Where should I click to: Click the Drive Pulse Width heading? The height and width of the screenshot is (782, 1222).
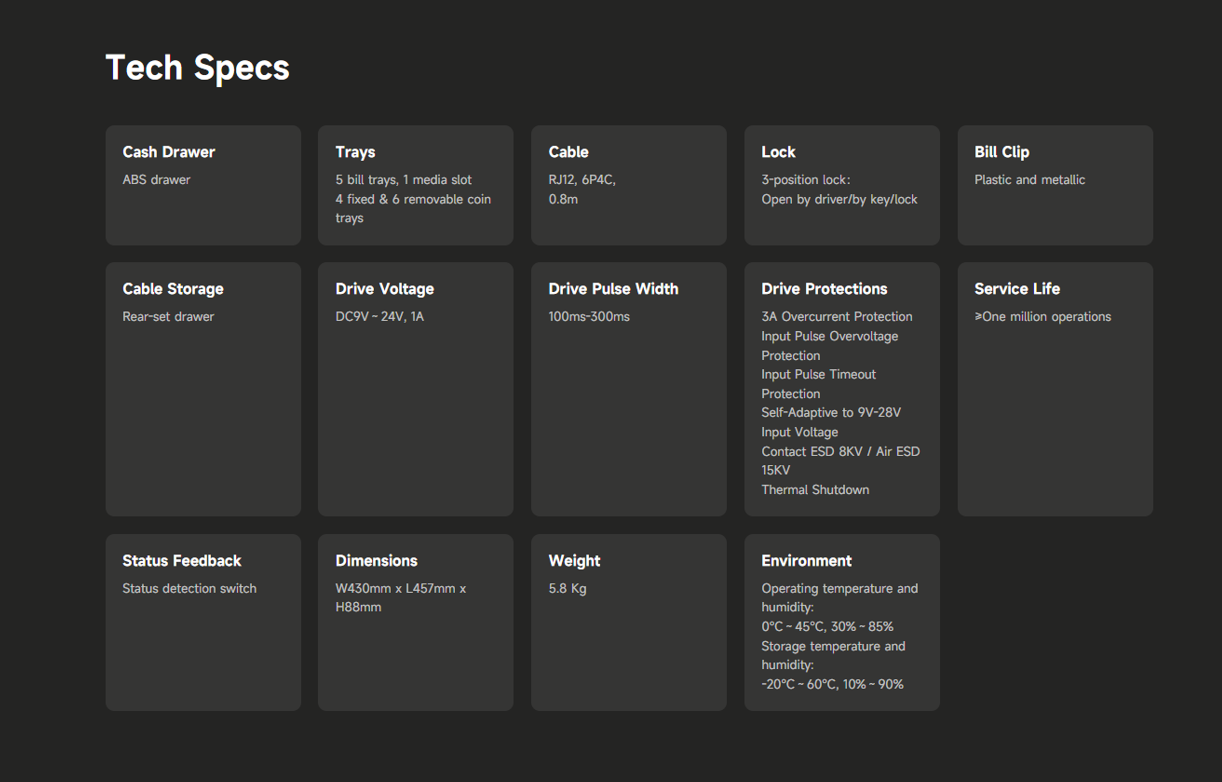[x=613, y=289]
